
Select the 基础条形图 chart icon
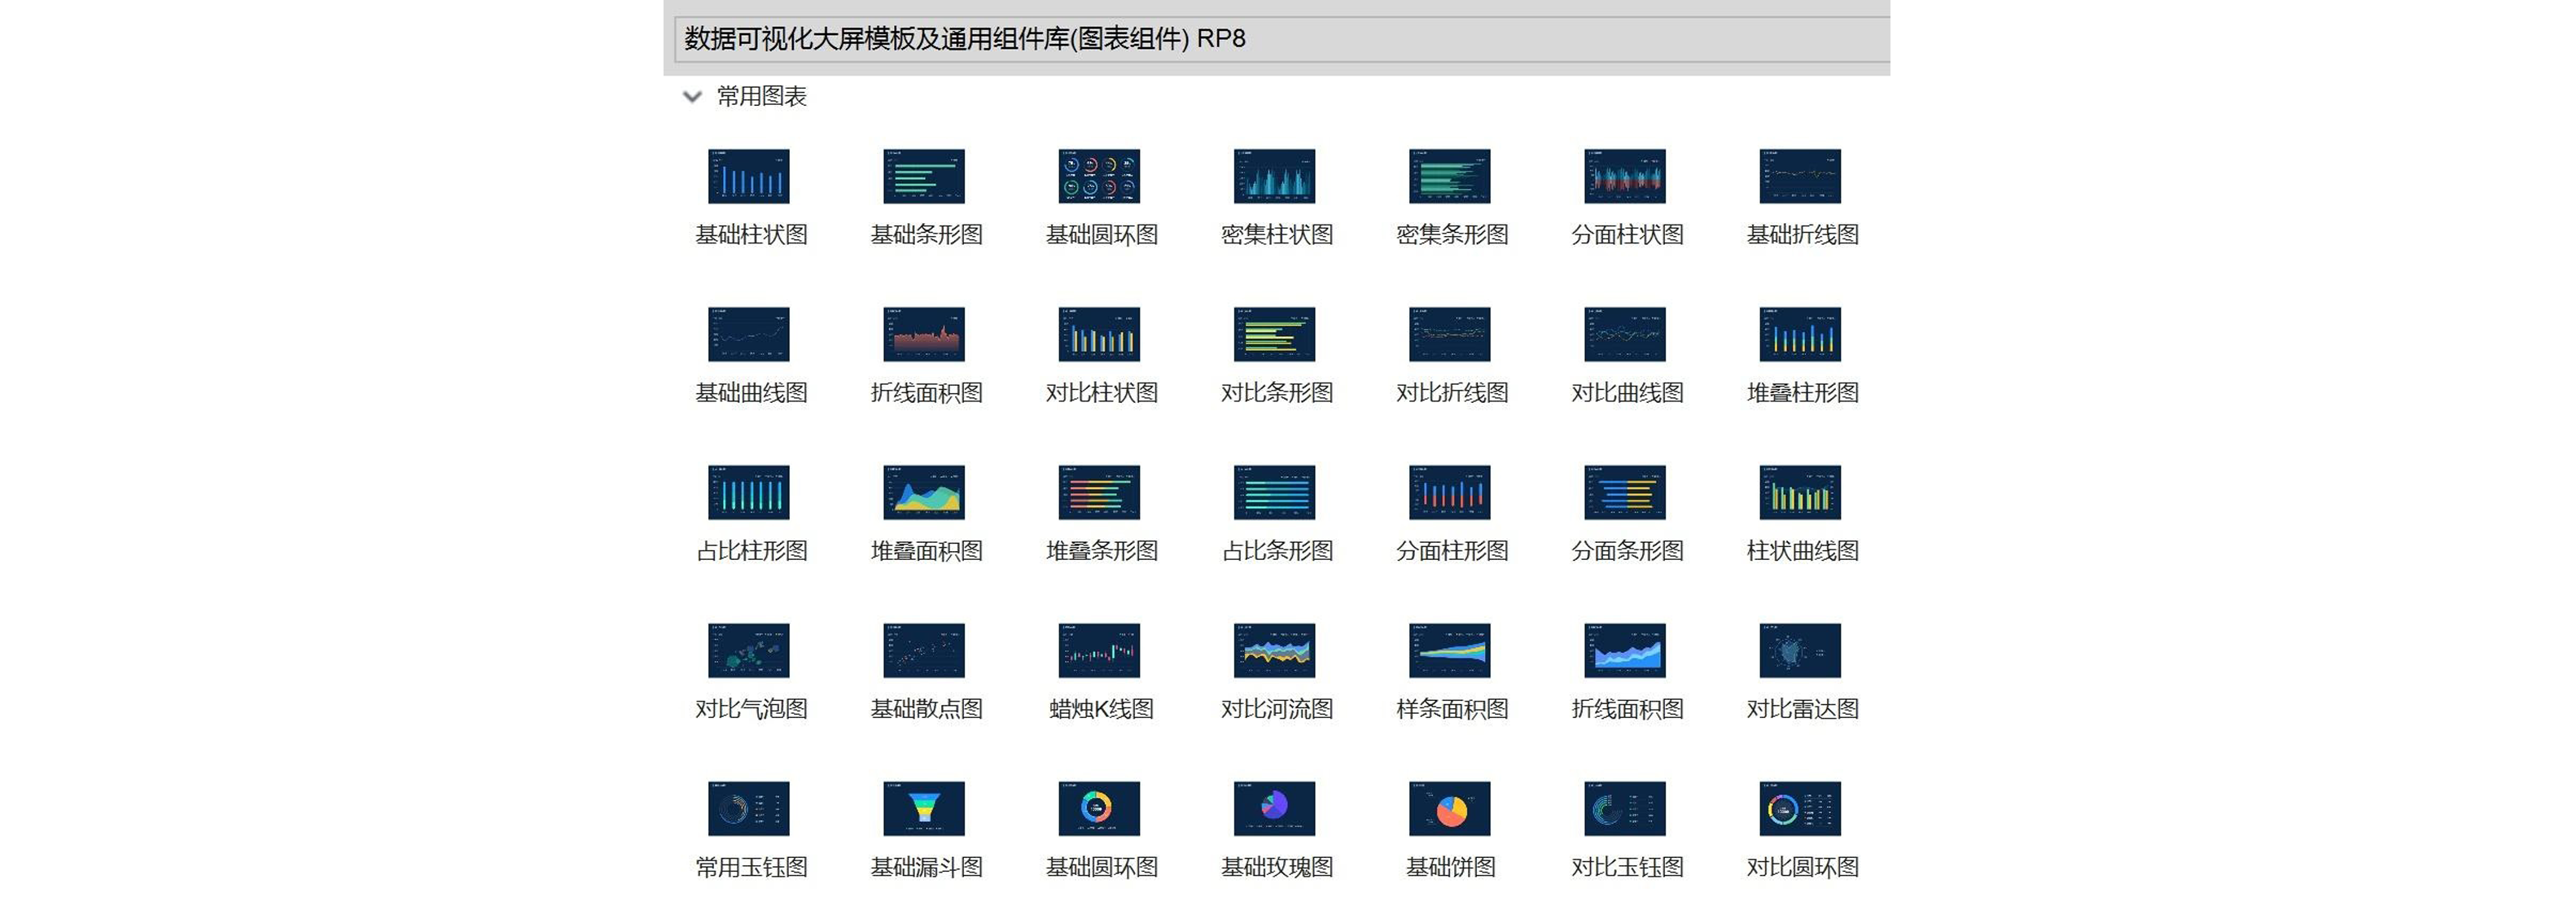(923, 176)
